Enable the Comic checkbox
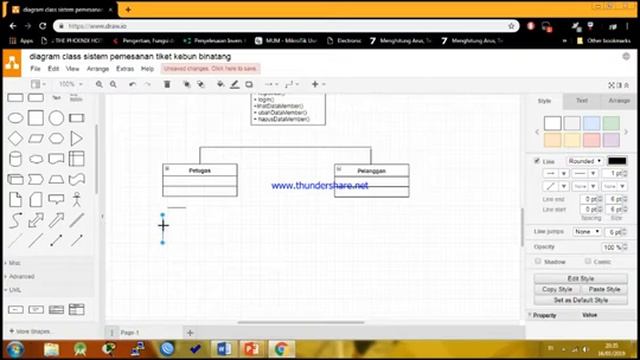640x360 pixels. tap(588, 261)
